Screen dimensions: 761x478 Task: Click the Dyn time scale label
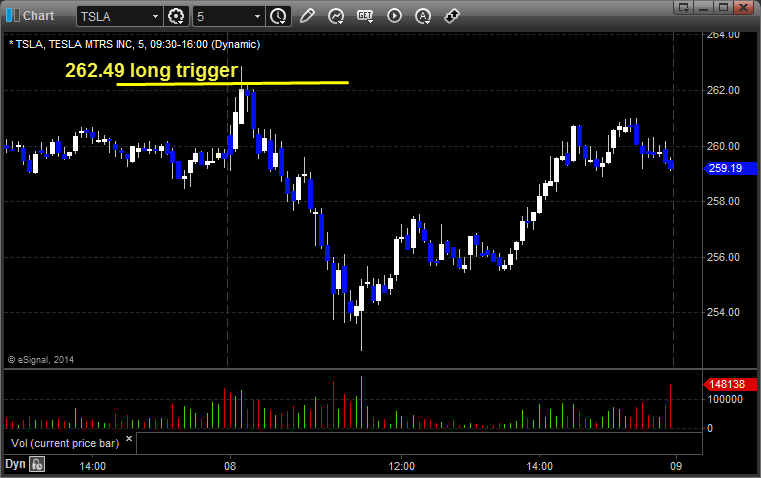click(x=15, y=464)
